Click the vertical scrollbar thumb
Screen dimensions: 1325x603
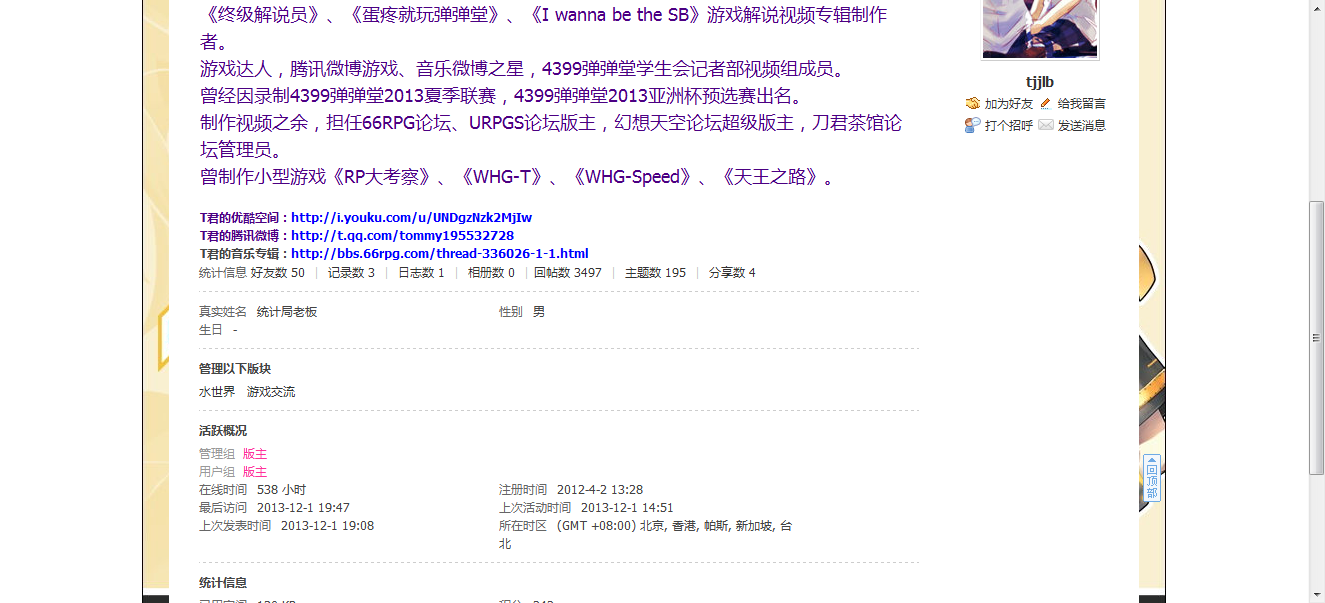tap(1317, 337)
